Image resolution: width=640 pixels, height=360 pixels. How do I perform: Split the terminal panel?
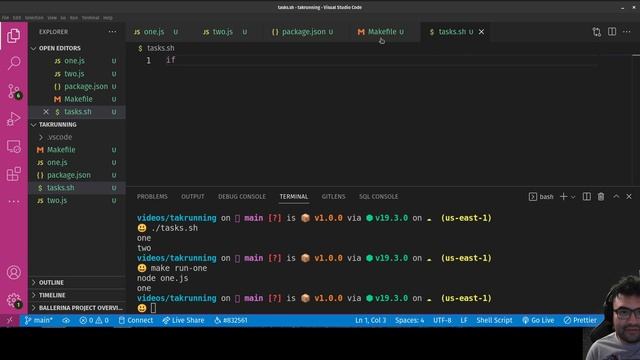(587, 197)
